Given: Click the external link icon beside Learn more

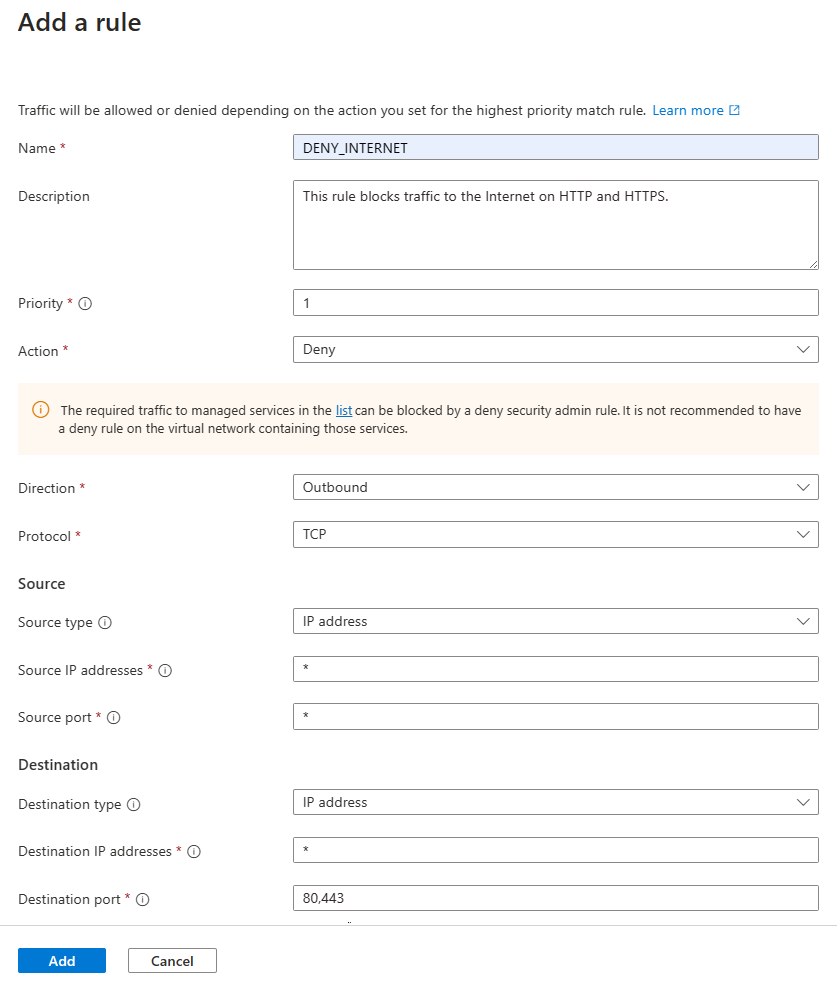Looking at the screenshot, I should (735, 110).
